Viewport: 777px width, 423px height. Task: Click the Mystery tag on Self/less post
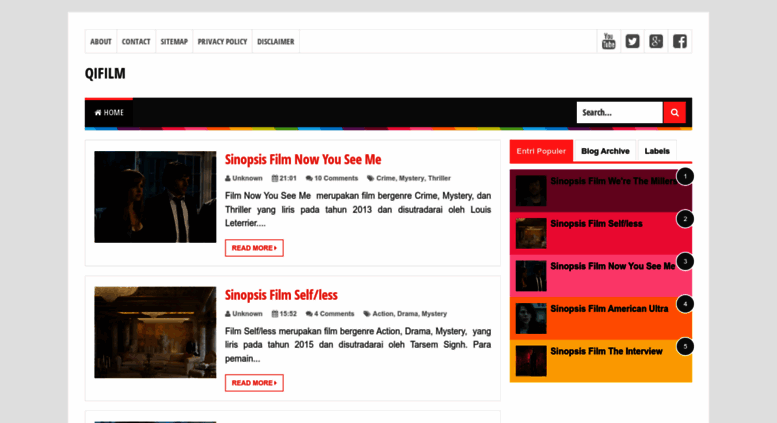(x=434, y=314)
